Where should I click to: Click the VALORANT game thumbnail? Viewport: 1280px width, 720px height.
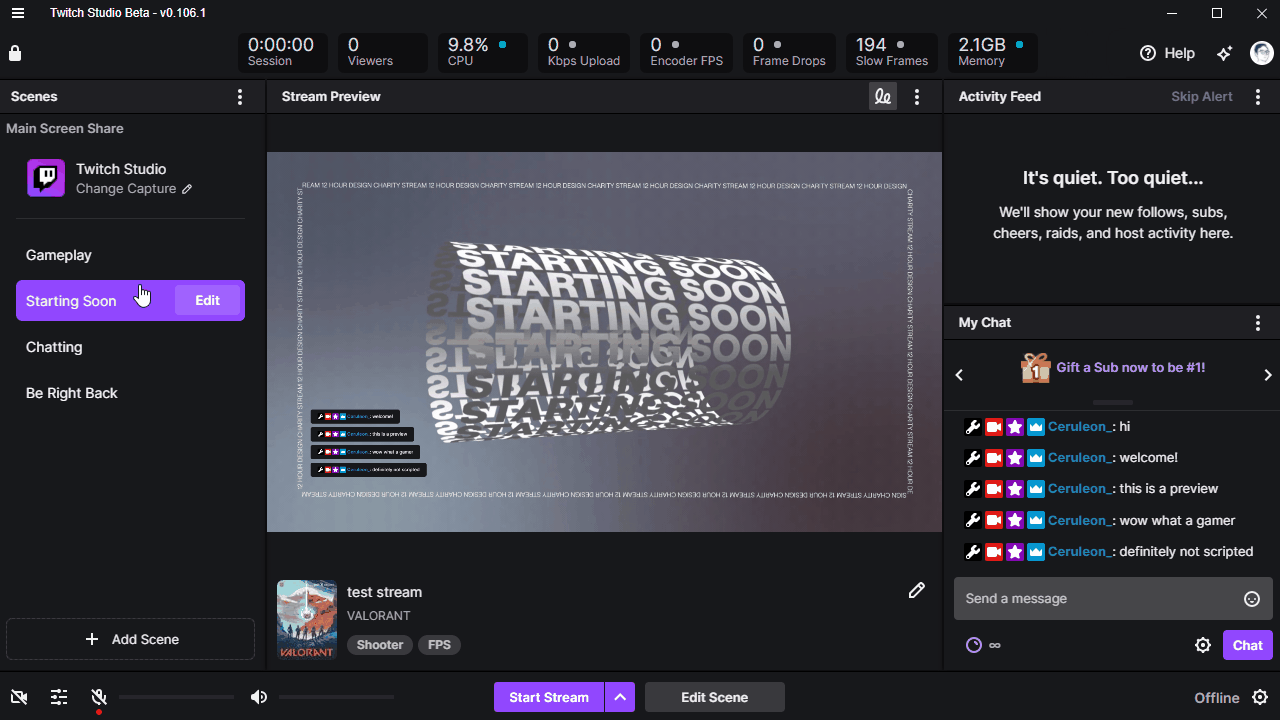[x=307, y=619]
